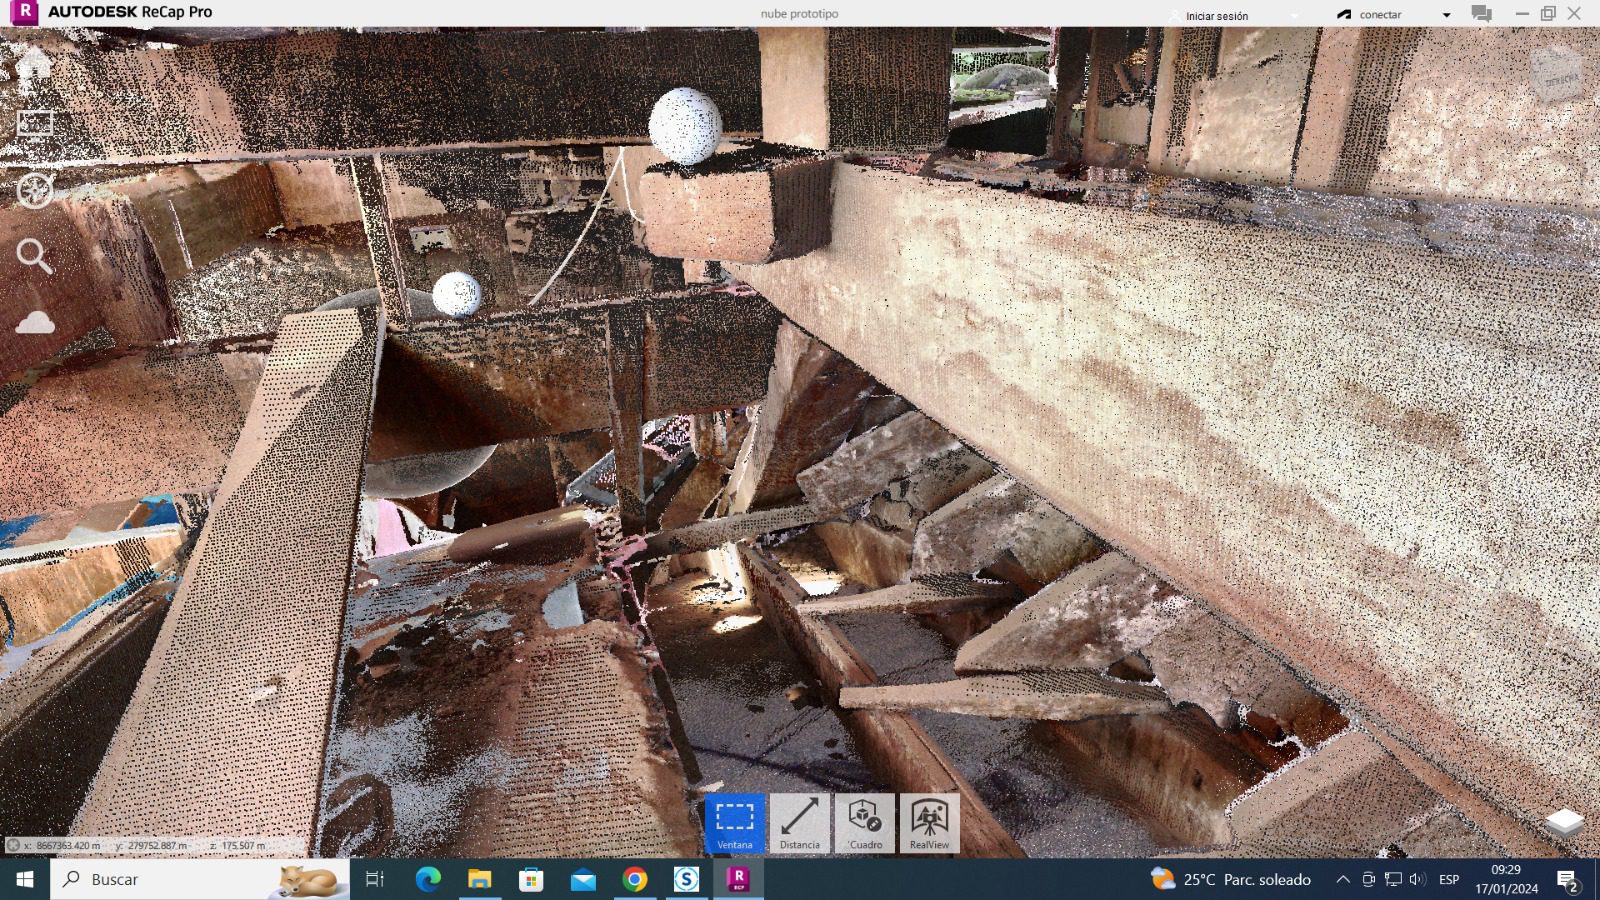1600x900 pixels.
Task: Activate the Distancia measure tool
Action: point(799,823)
